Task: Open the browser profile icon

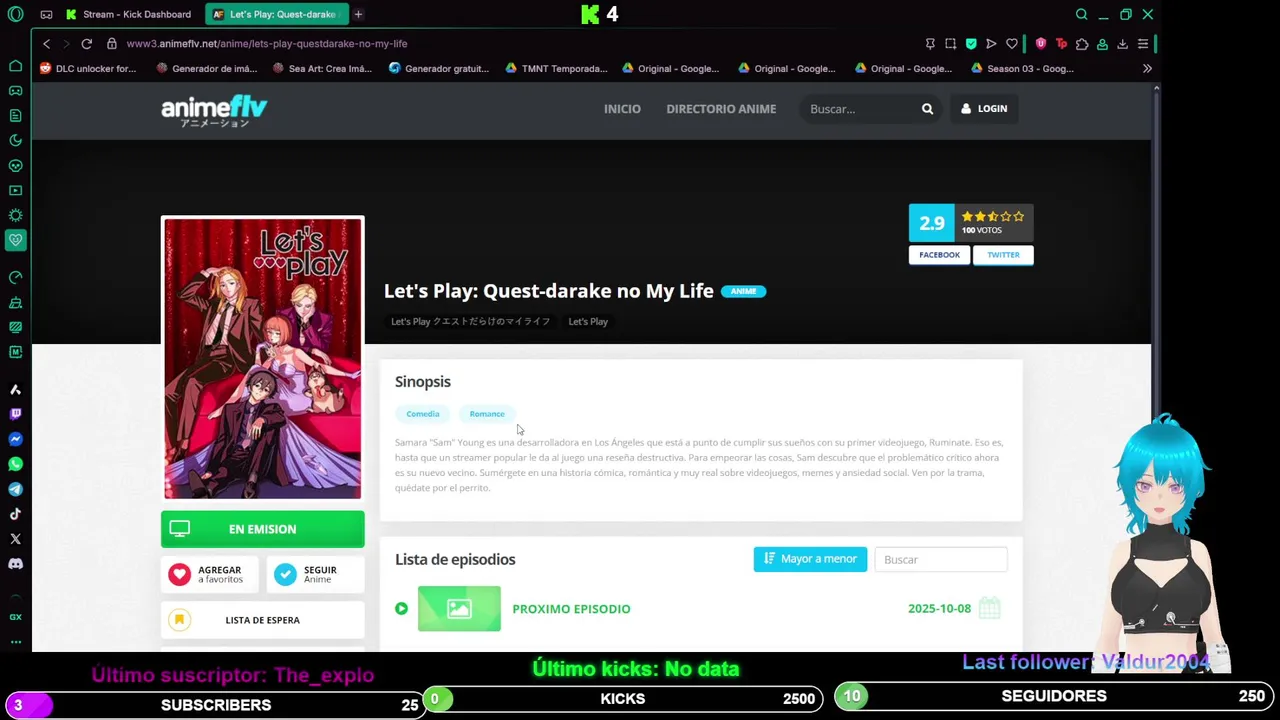Action: tap(1102, 44)
